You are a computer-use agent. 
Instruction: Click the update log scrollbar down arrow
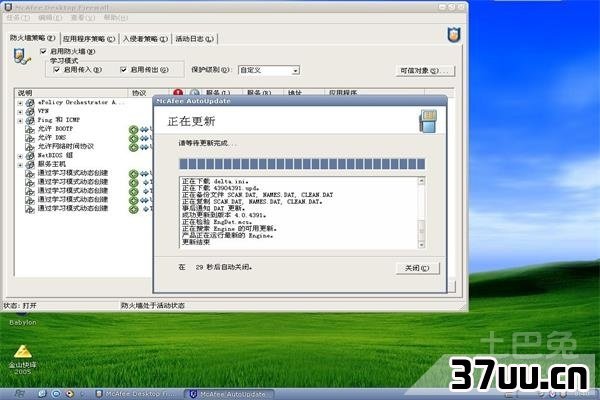pyautogui.click(x=421, y=244)
